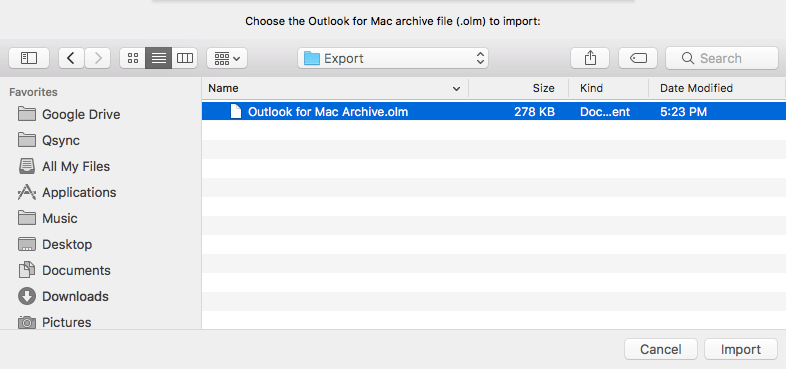Click the Documents icon in sidebar
786x369 pixels.
click(x=27, y=270)
